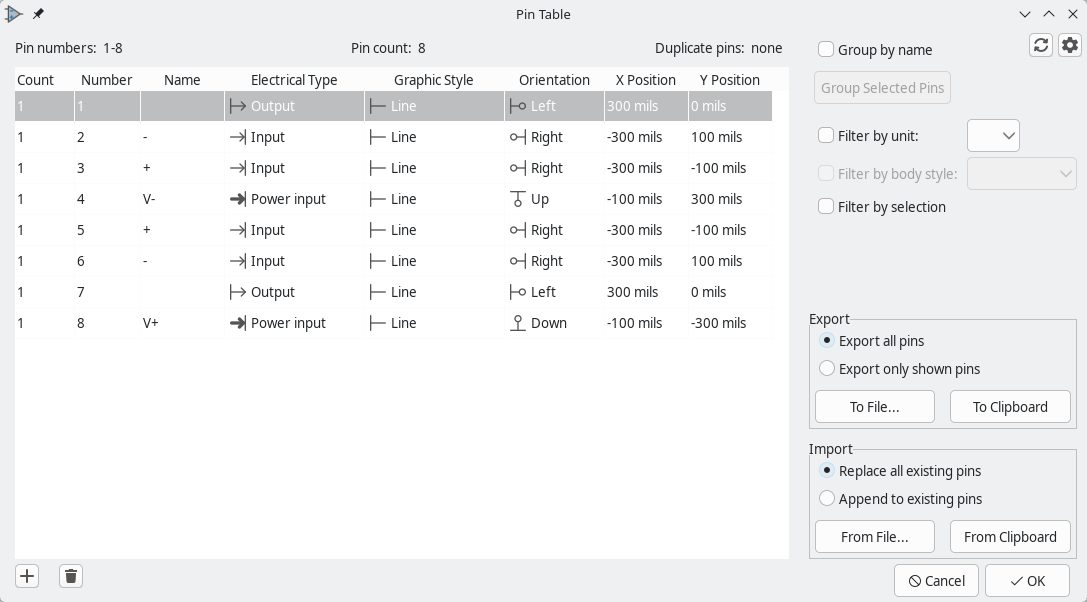Viewport: 1087px width, 602px height.
Task: Open the column settings gear icon
Action: point(1070,45)
